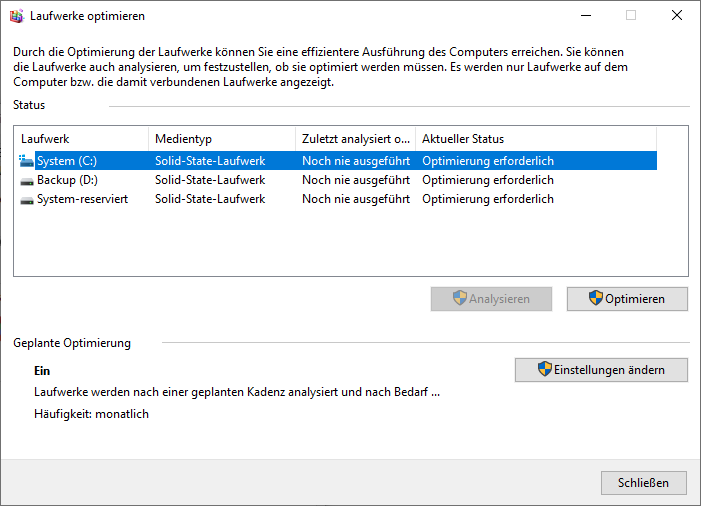Viewport: 701px width, 506px height.
Task: Click 'Noch nie ausgeführt' in Backup (D:) row
Action: 356,180
